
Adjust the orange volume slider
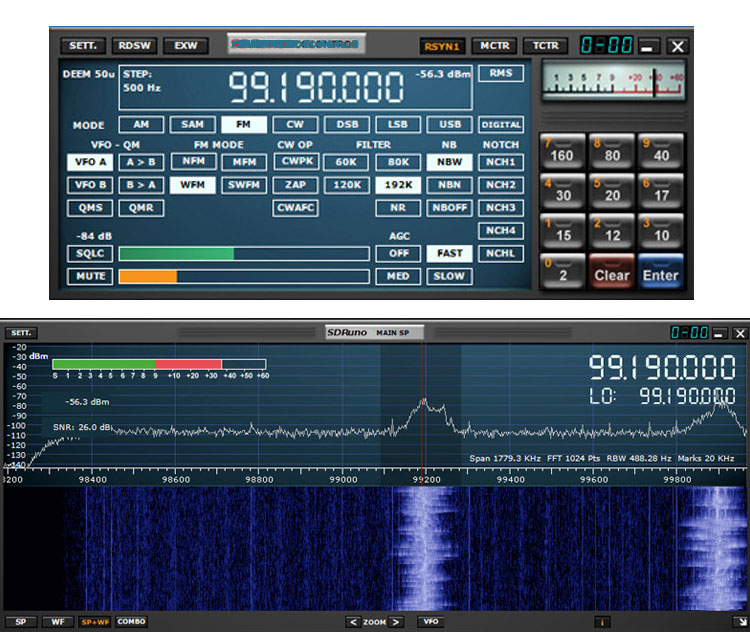coord(244,277)
